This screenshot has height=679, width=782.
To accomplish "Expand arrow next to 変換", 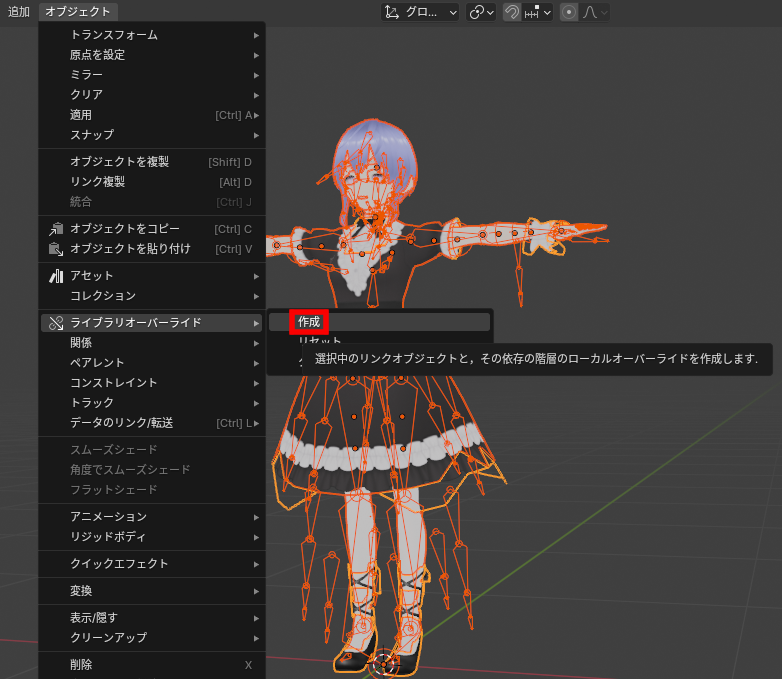I will coord(256,592).
